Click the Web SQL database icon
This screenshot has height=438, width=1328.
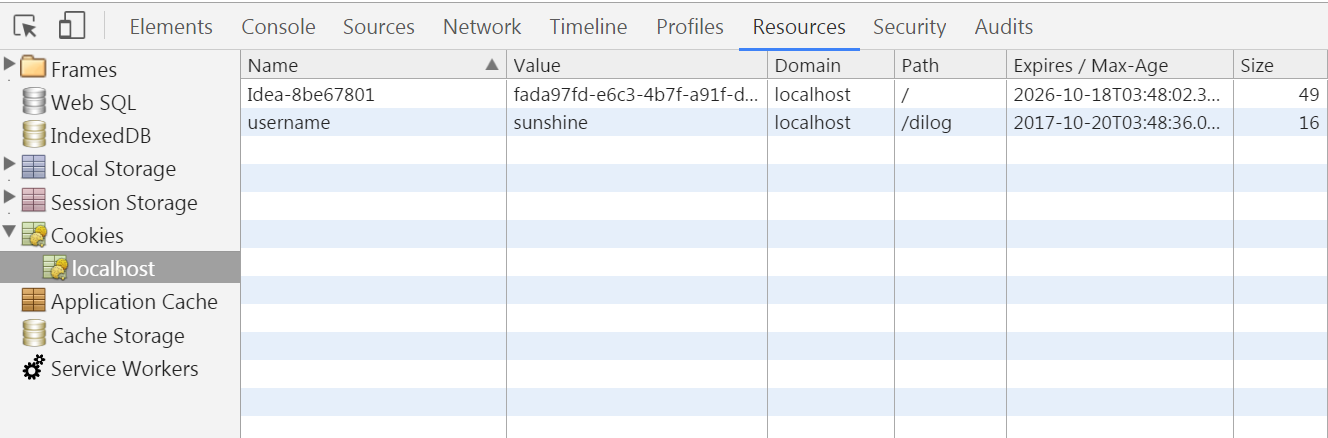click(x=34, y=101)
